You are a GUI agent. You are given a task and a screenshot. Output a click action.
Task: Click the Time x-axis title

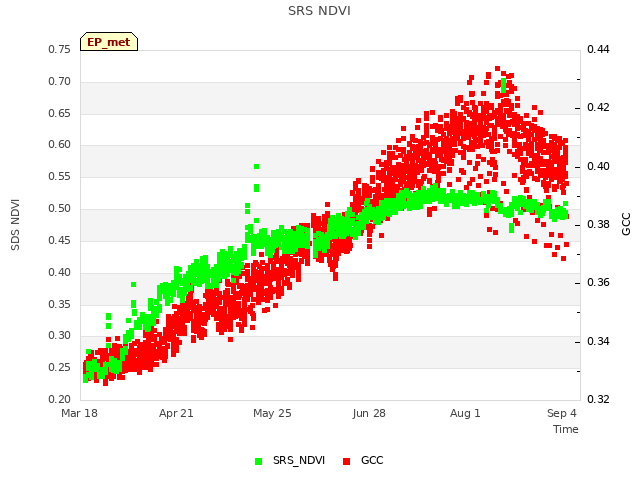[566, 429]
